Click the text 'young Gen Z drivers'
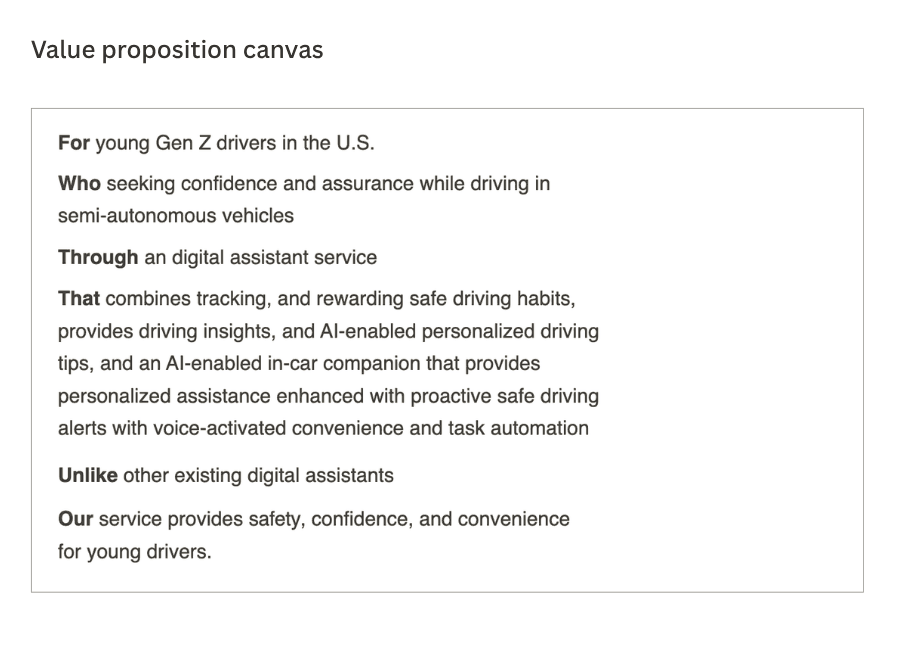Screen dimensions: 900x650 tap(186, 143)
